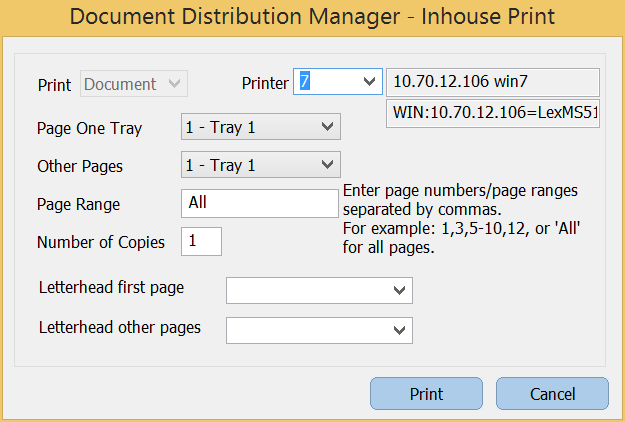The image size is (625, 422).
Task: Select the 10.70.12.106 win7 printer field
Action: pyautogui.click(x=493, y=81)
